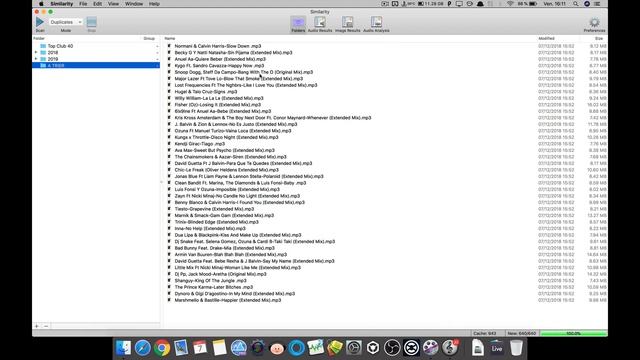Add a folder with the plus button
The width and height of the screenshot is (640, 360).
37,326
